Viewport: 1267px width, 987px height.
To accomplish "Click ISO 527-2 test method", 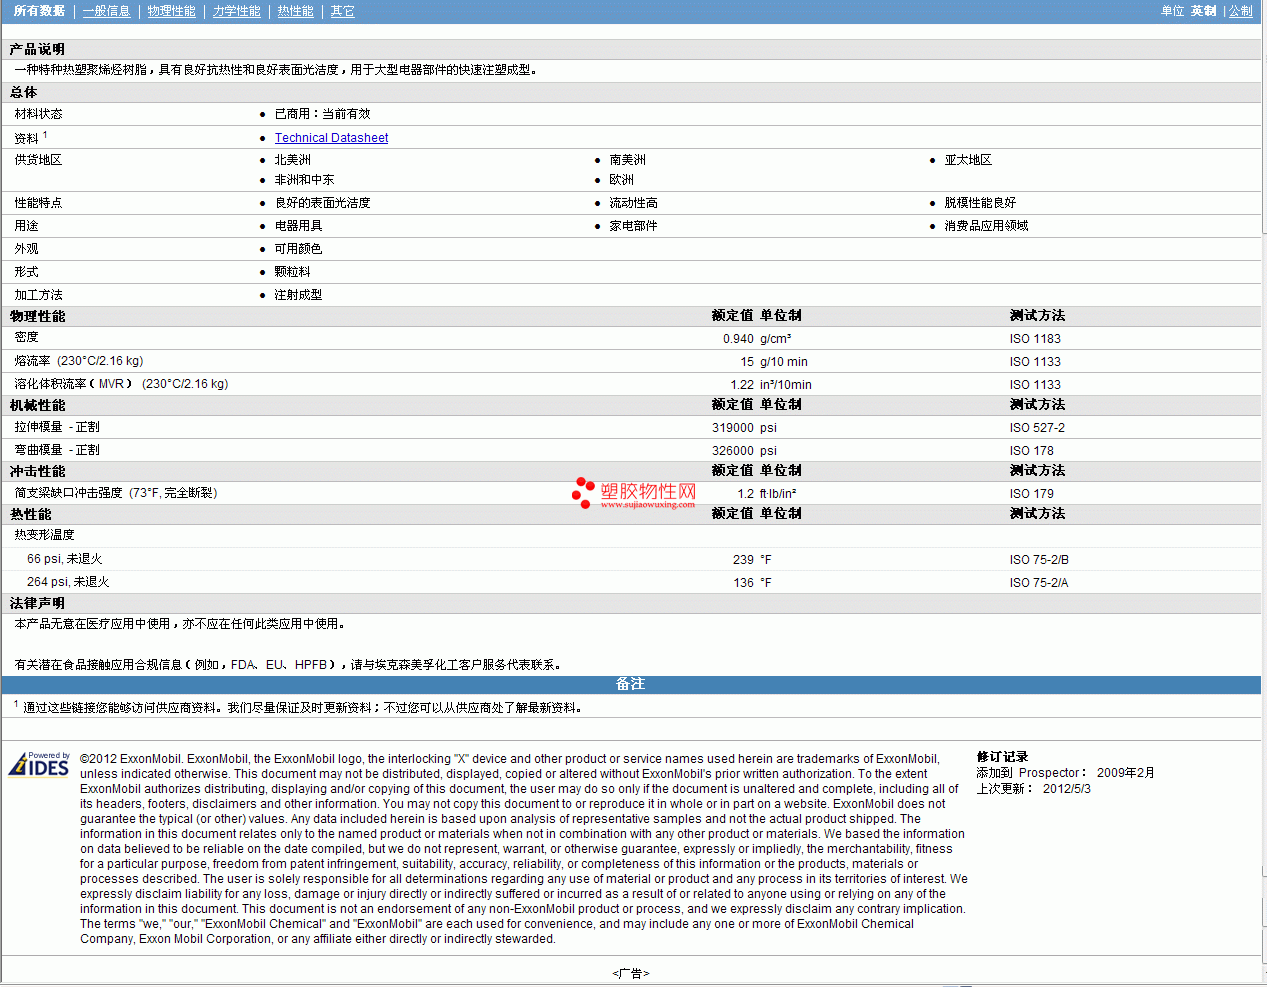I will tap(1037, 428).
